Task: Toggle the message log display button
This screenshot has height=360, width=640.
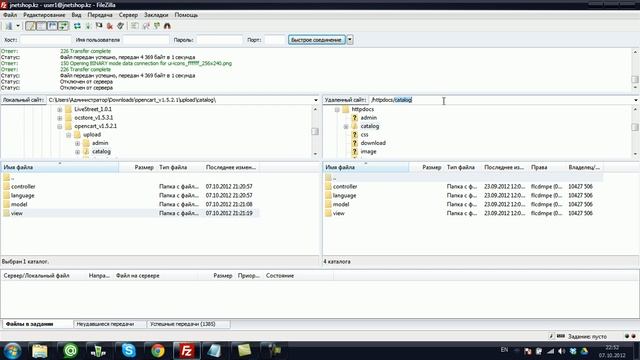Action: click(31, 26)
